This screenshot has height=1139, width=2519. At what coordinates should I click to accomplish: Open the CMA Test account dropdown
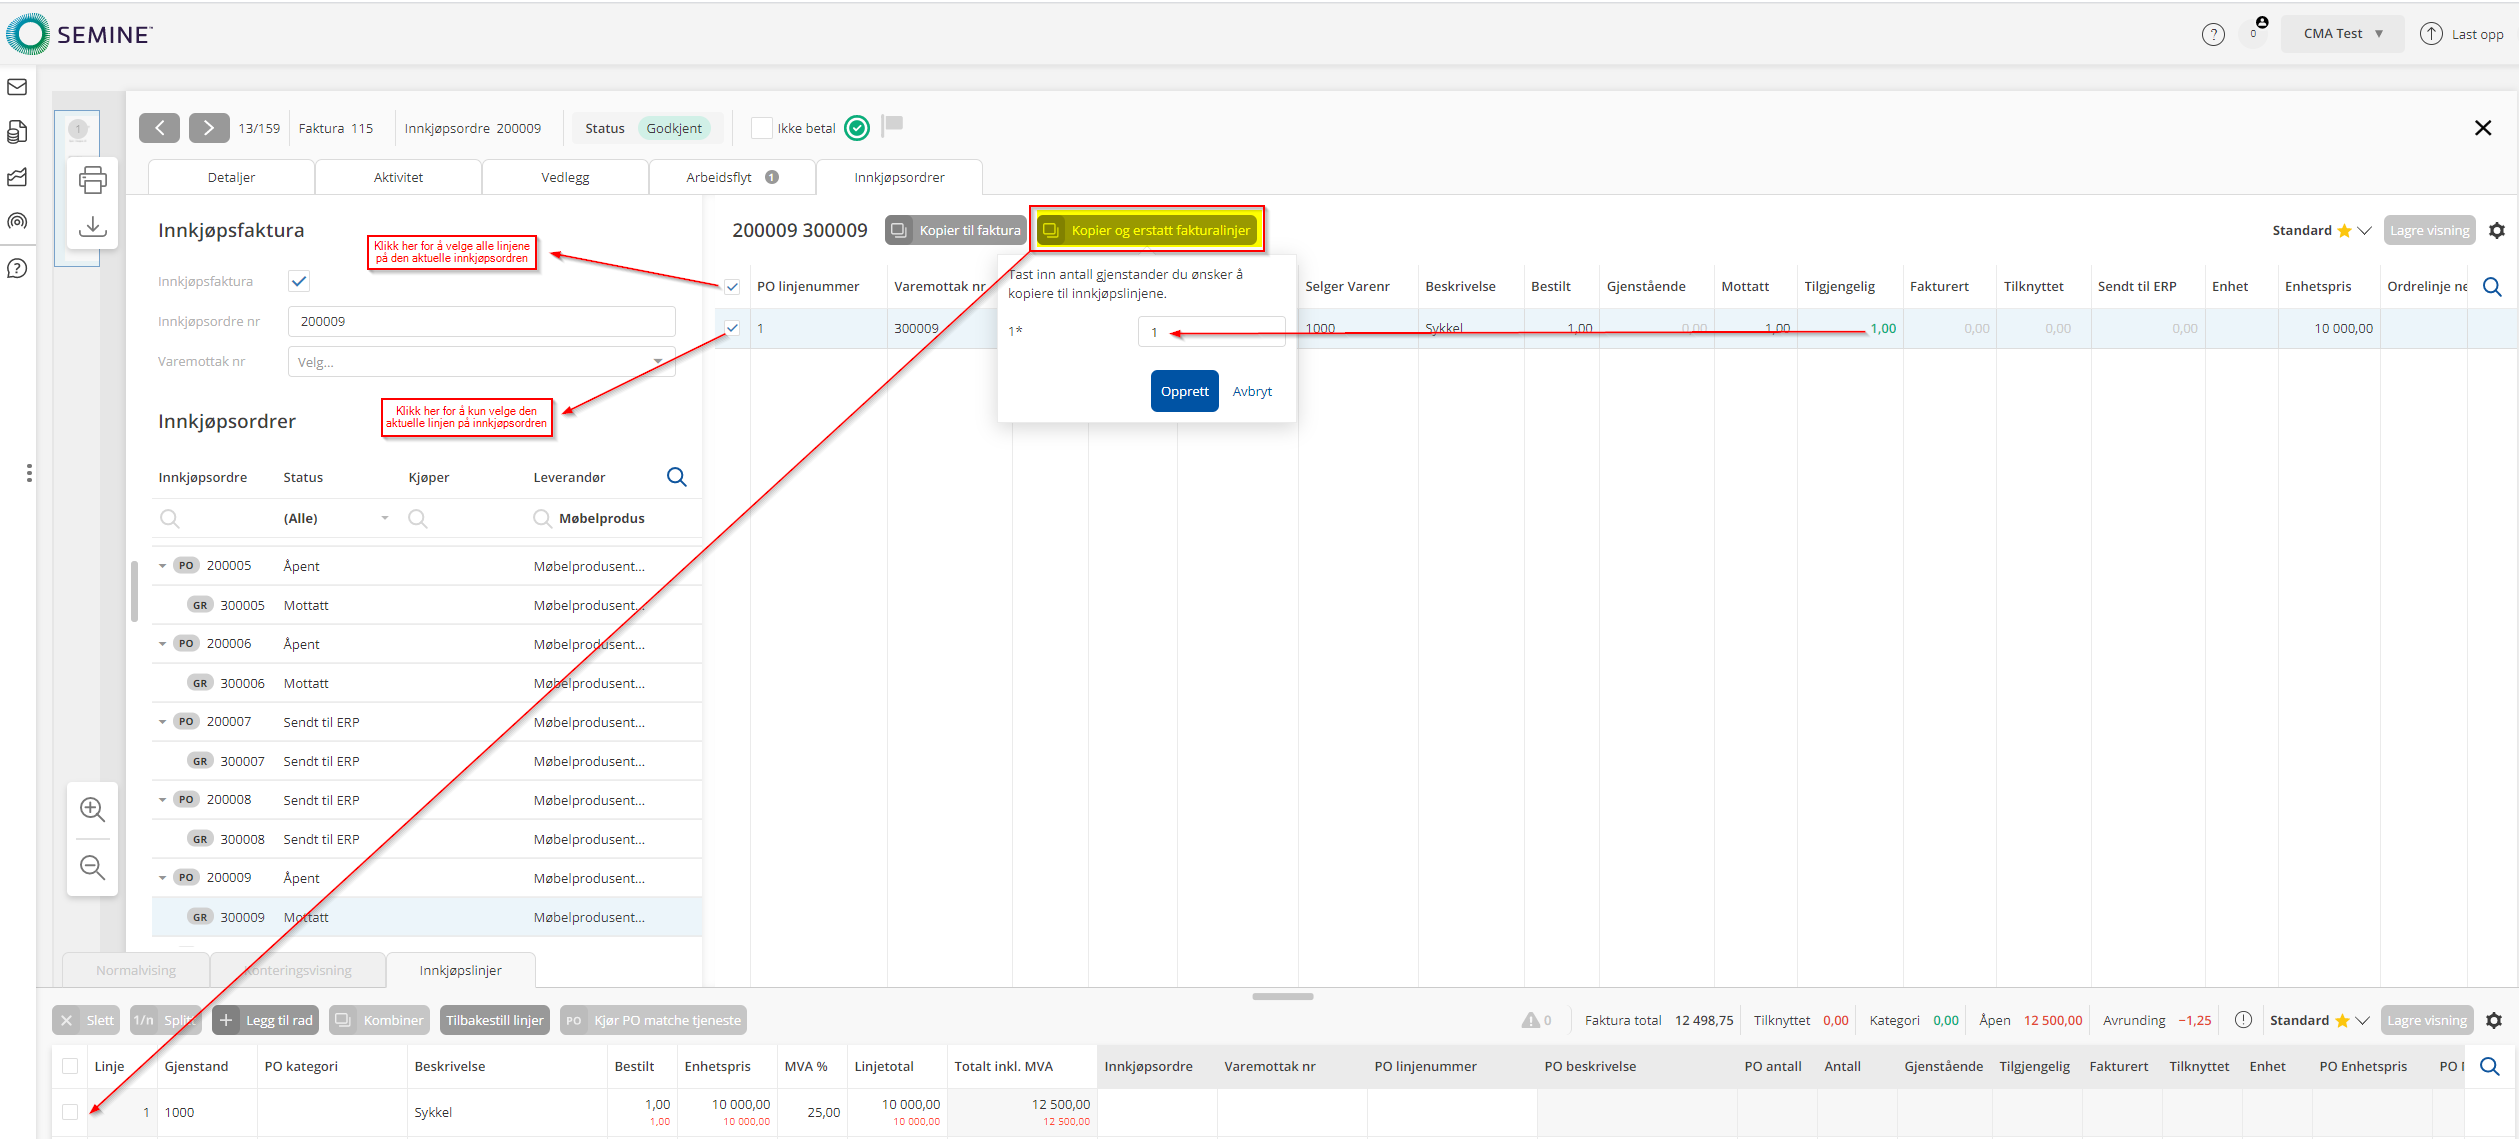(2342, 34)
